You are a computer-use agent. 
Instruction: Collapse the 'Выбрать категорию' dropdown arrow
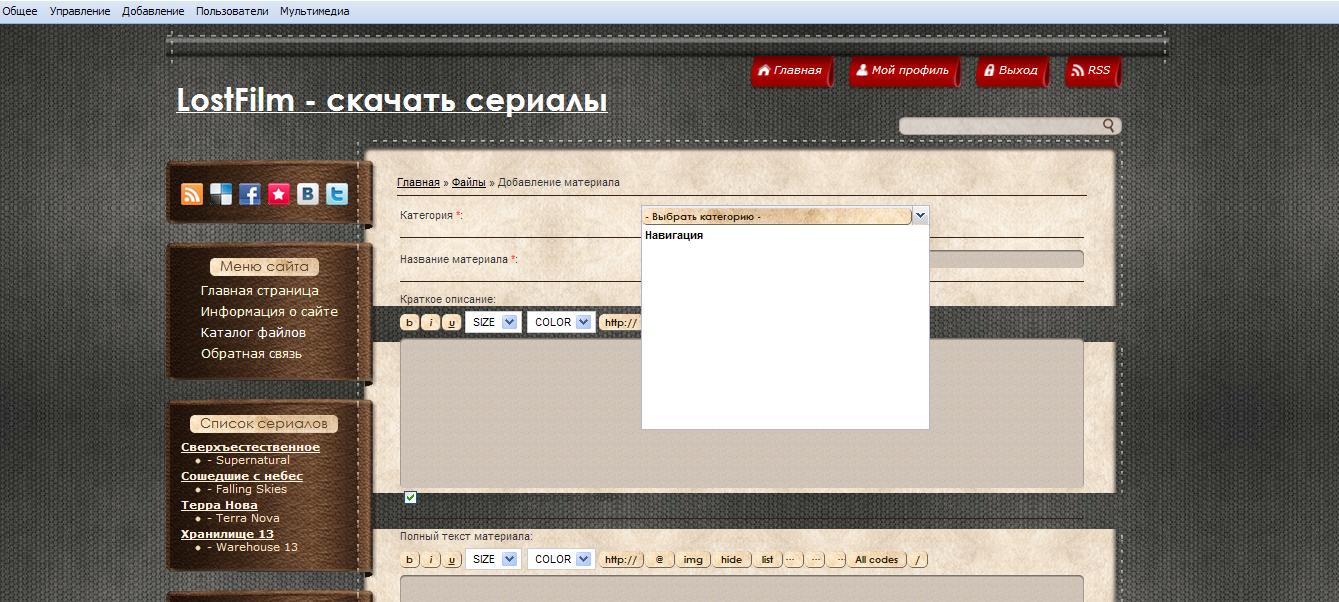click(920, 216)
